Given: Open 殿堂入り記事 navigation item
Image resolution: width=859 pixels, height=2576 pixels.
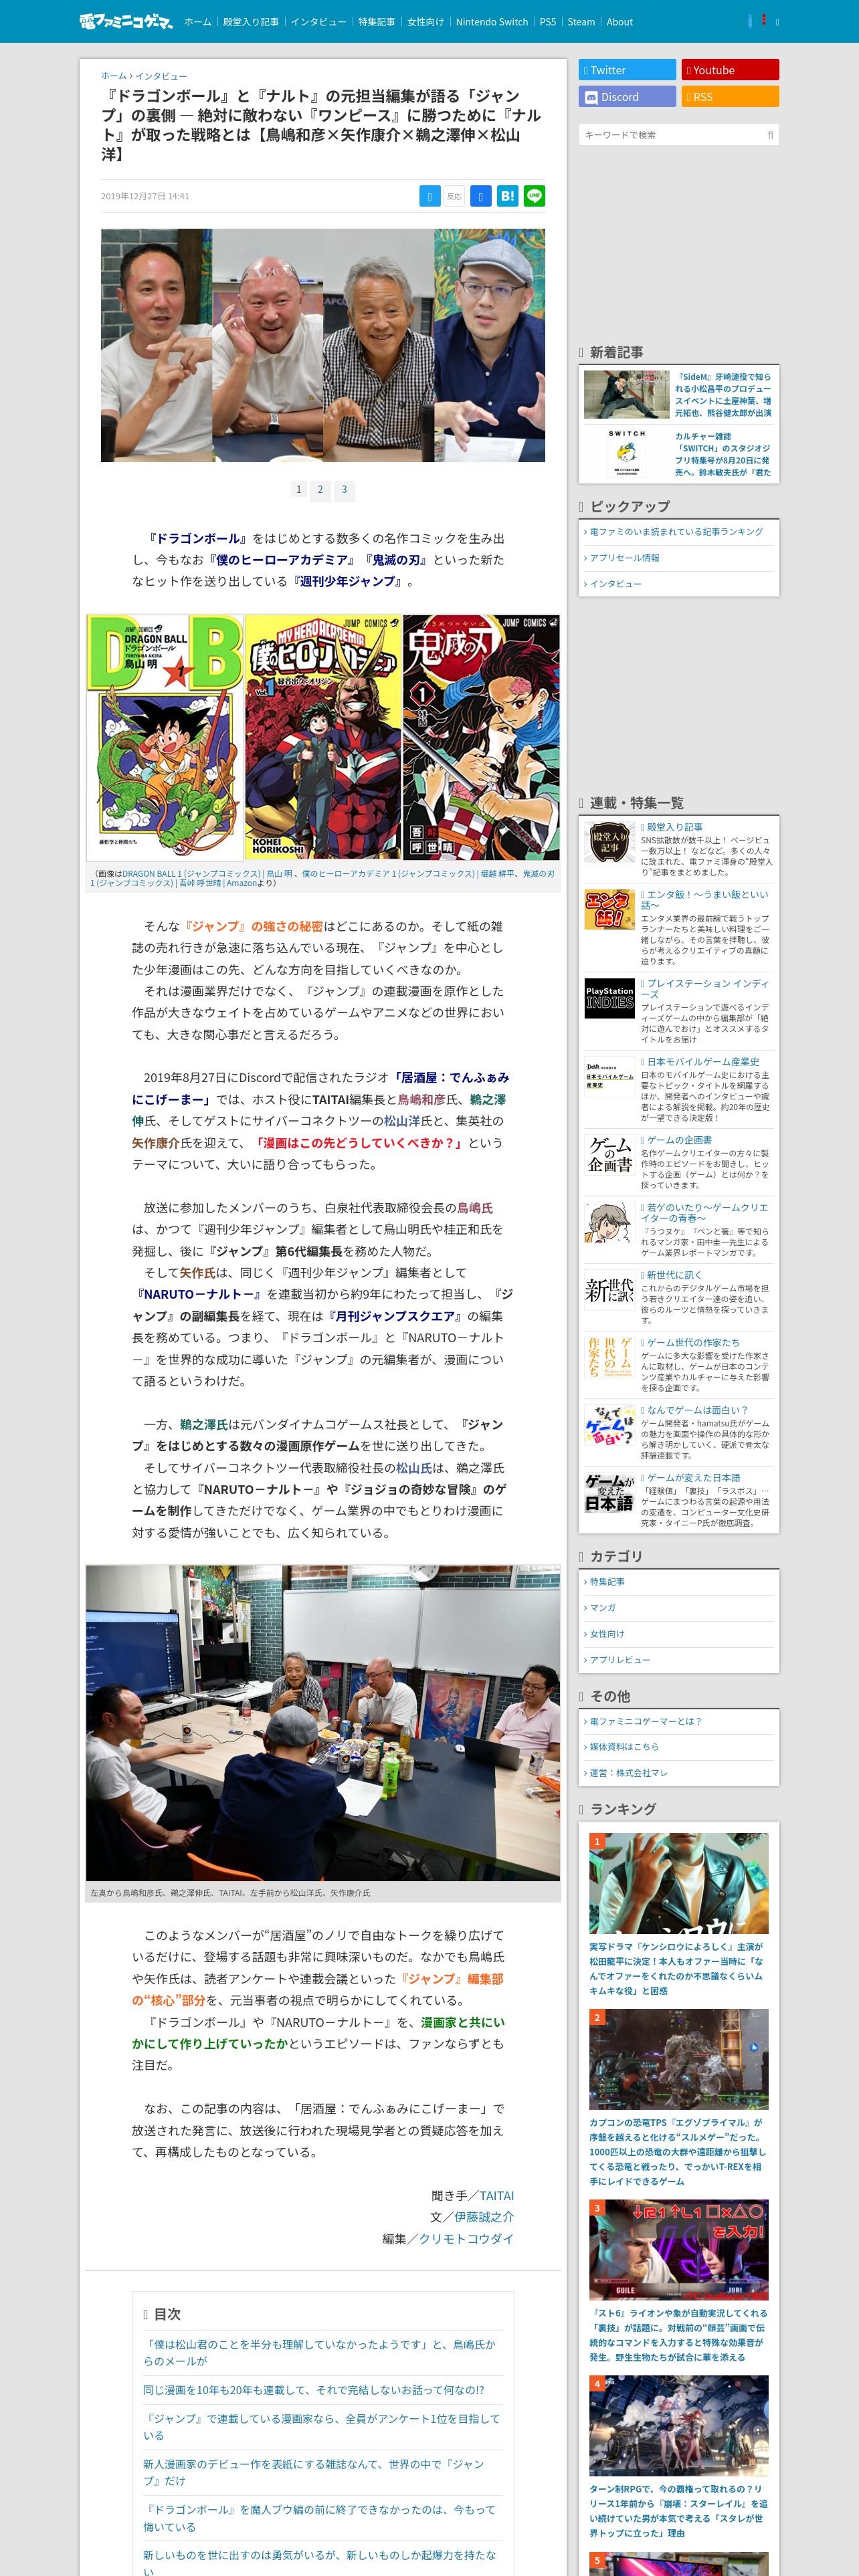Looking at the screenshot, I should (251, 22).
